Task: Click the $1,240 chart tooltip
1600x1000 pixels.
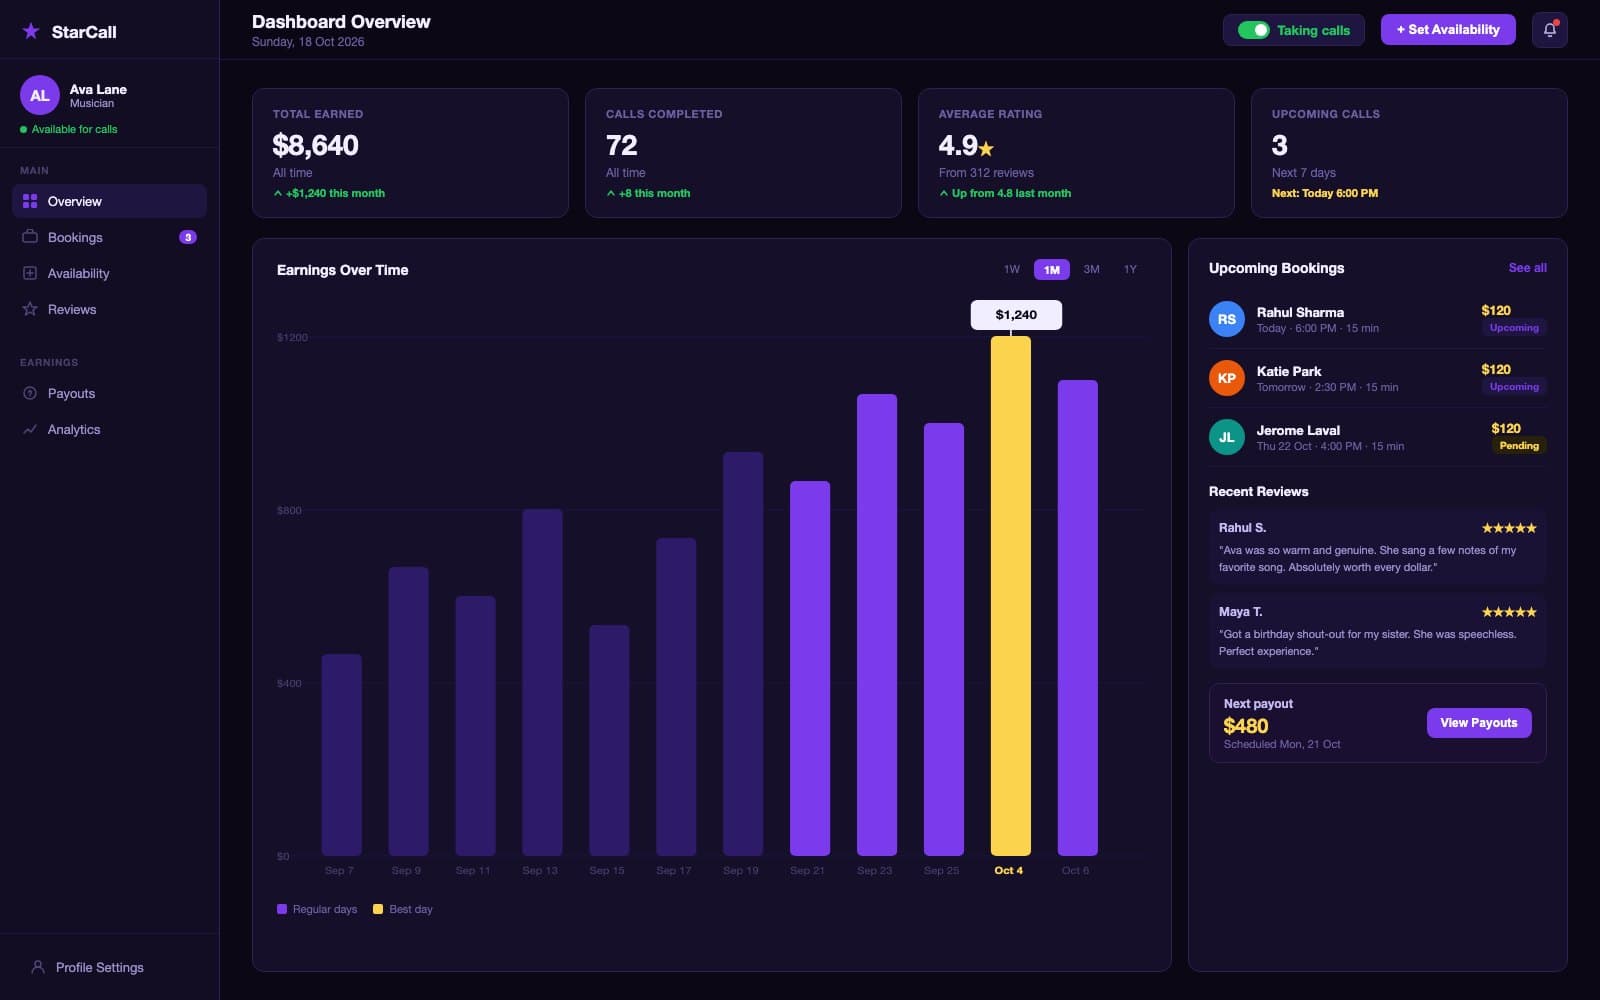Action: pyautogui.click(x=1016, y=315)
